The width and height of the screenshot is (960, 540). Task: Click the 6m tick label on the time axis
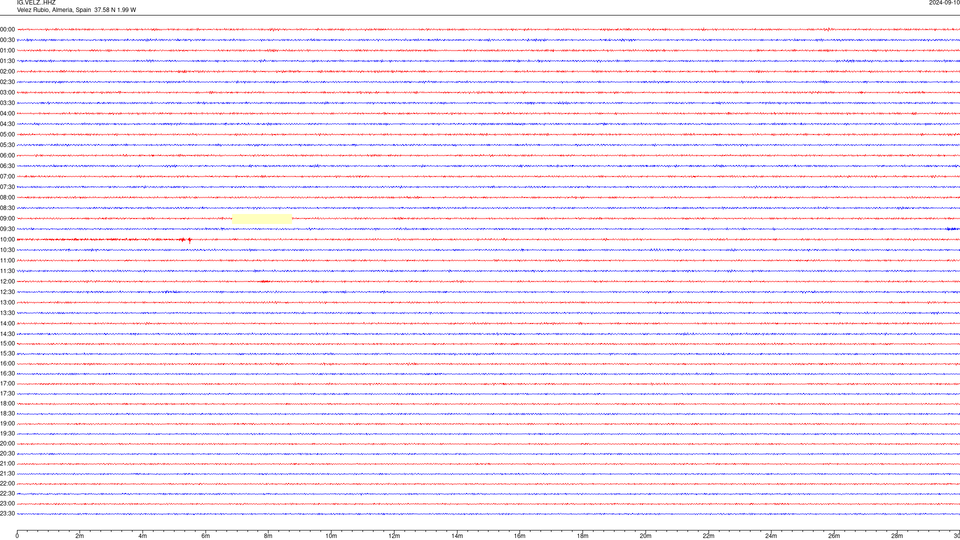pyautogui.click(x=206, y=536)
